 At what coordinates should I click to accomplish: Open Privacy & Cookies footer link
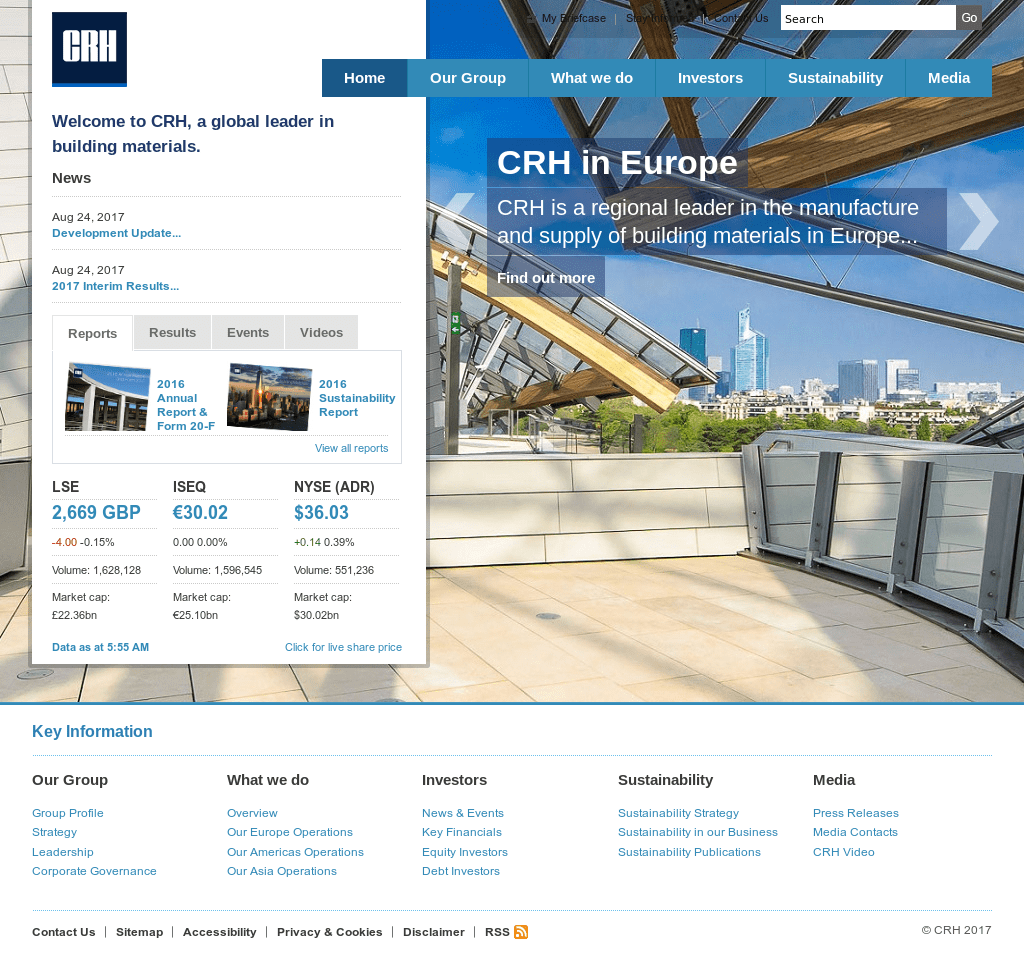[329, 932]
